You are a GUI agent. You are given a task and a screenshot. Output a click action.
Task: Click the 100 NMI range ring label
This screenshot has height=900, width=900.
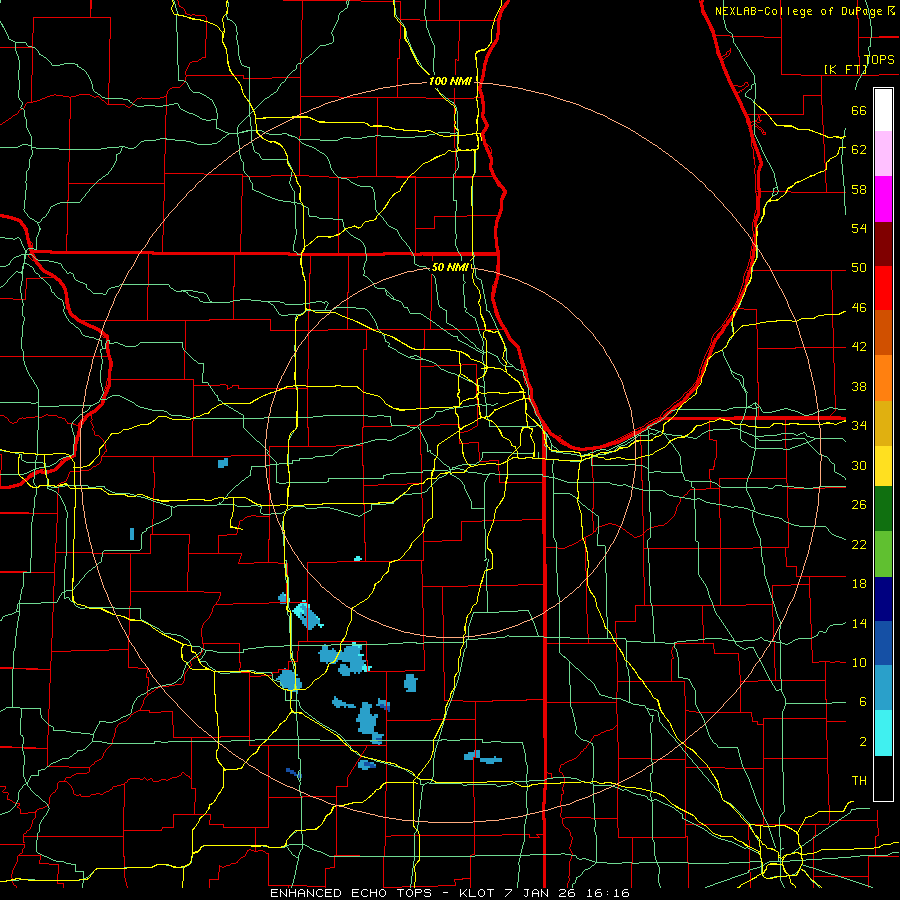pos(450,82)
